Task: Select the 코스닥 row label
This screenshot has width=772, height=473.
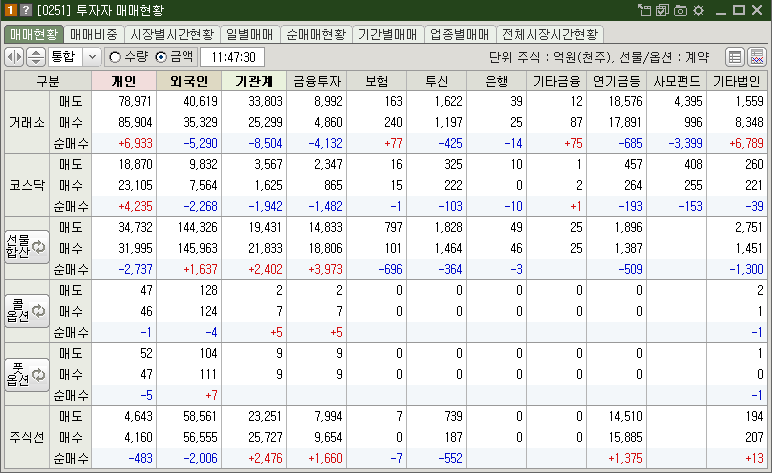Action: point(27,185)
